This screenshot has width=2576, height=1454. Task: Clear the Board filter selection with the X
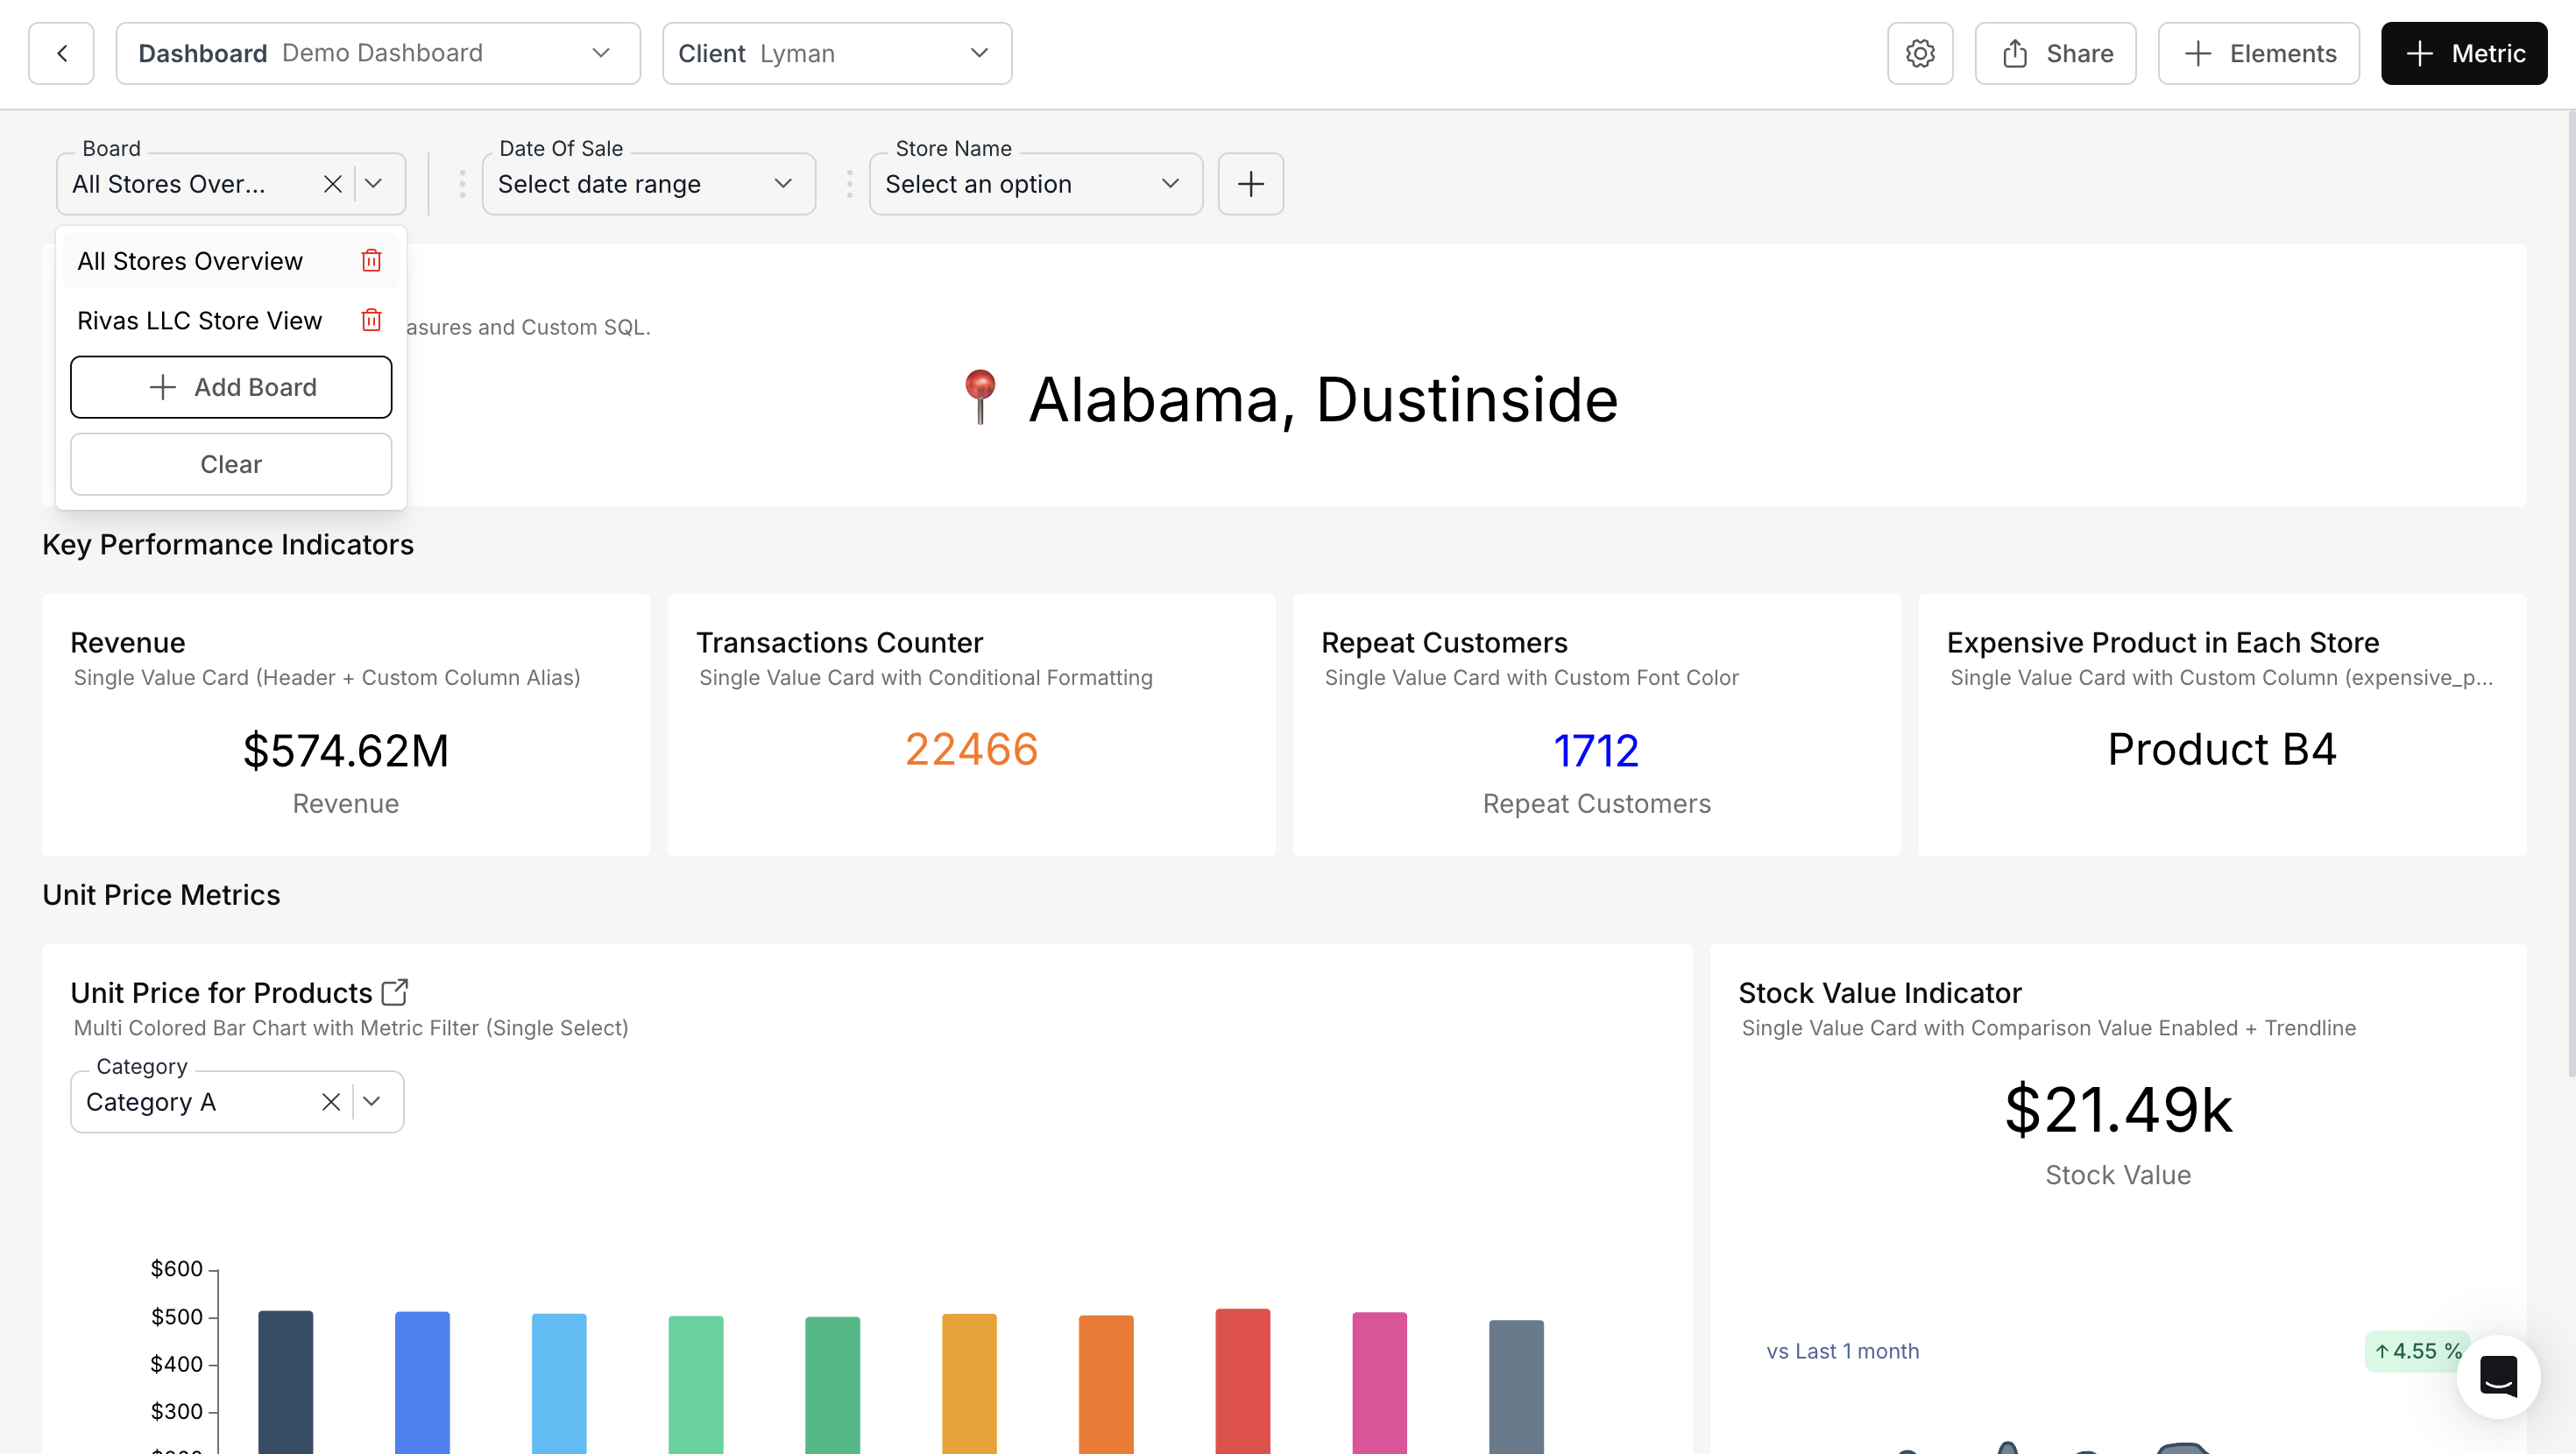(x=331, y=184)
